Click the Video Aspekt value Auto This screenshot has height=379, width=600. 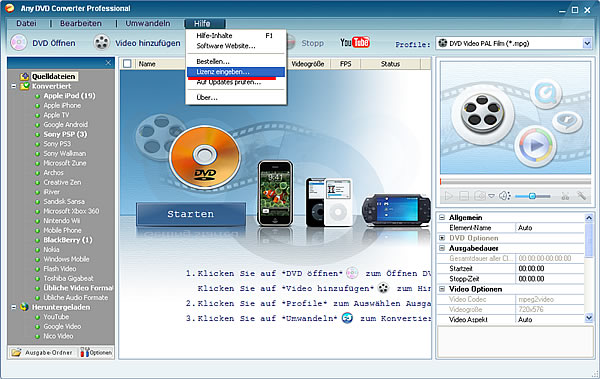click(x=550, y=319)
